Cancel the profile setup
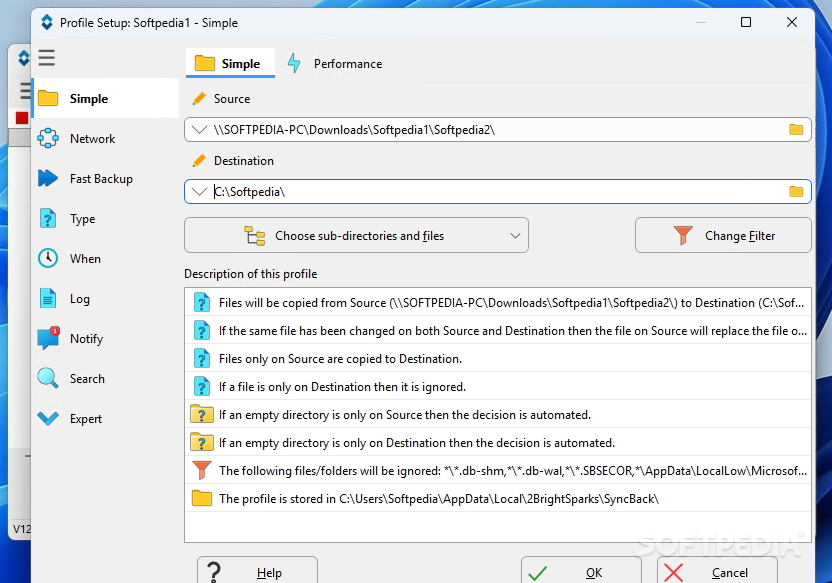The width and height of the screenshot is (832, 583). pos(717,571)
